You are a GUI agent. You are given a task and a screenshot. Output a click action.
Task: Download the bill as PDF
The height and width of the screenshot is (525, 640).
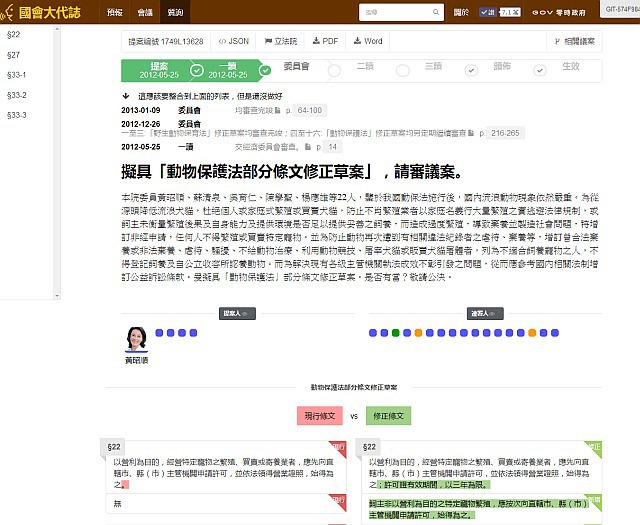coord(325,41)
